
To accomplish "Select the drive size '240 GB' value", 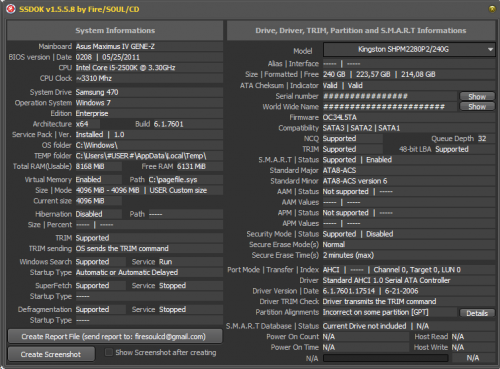I will click(334, 74).
